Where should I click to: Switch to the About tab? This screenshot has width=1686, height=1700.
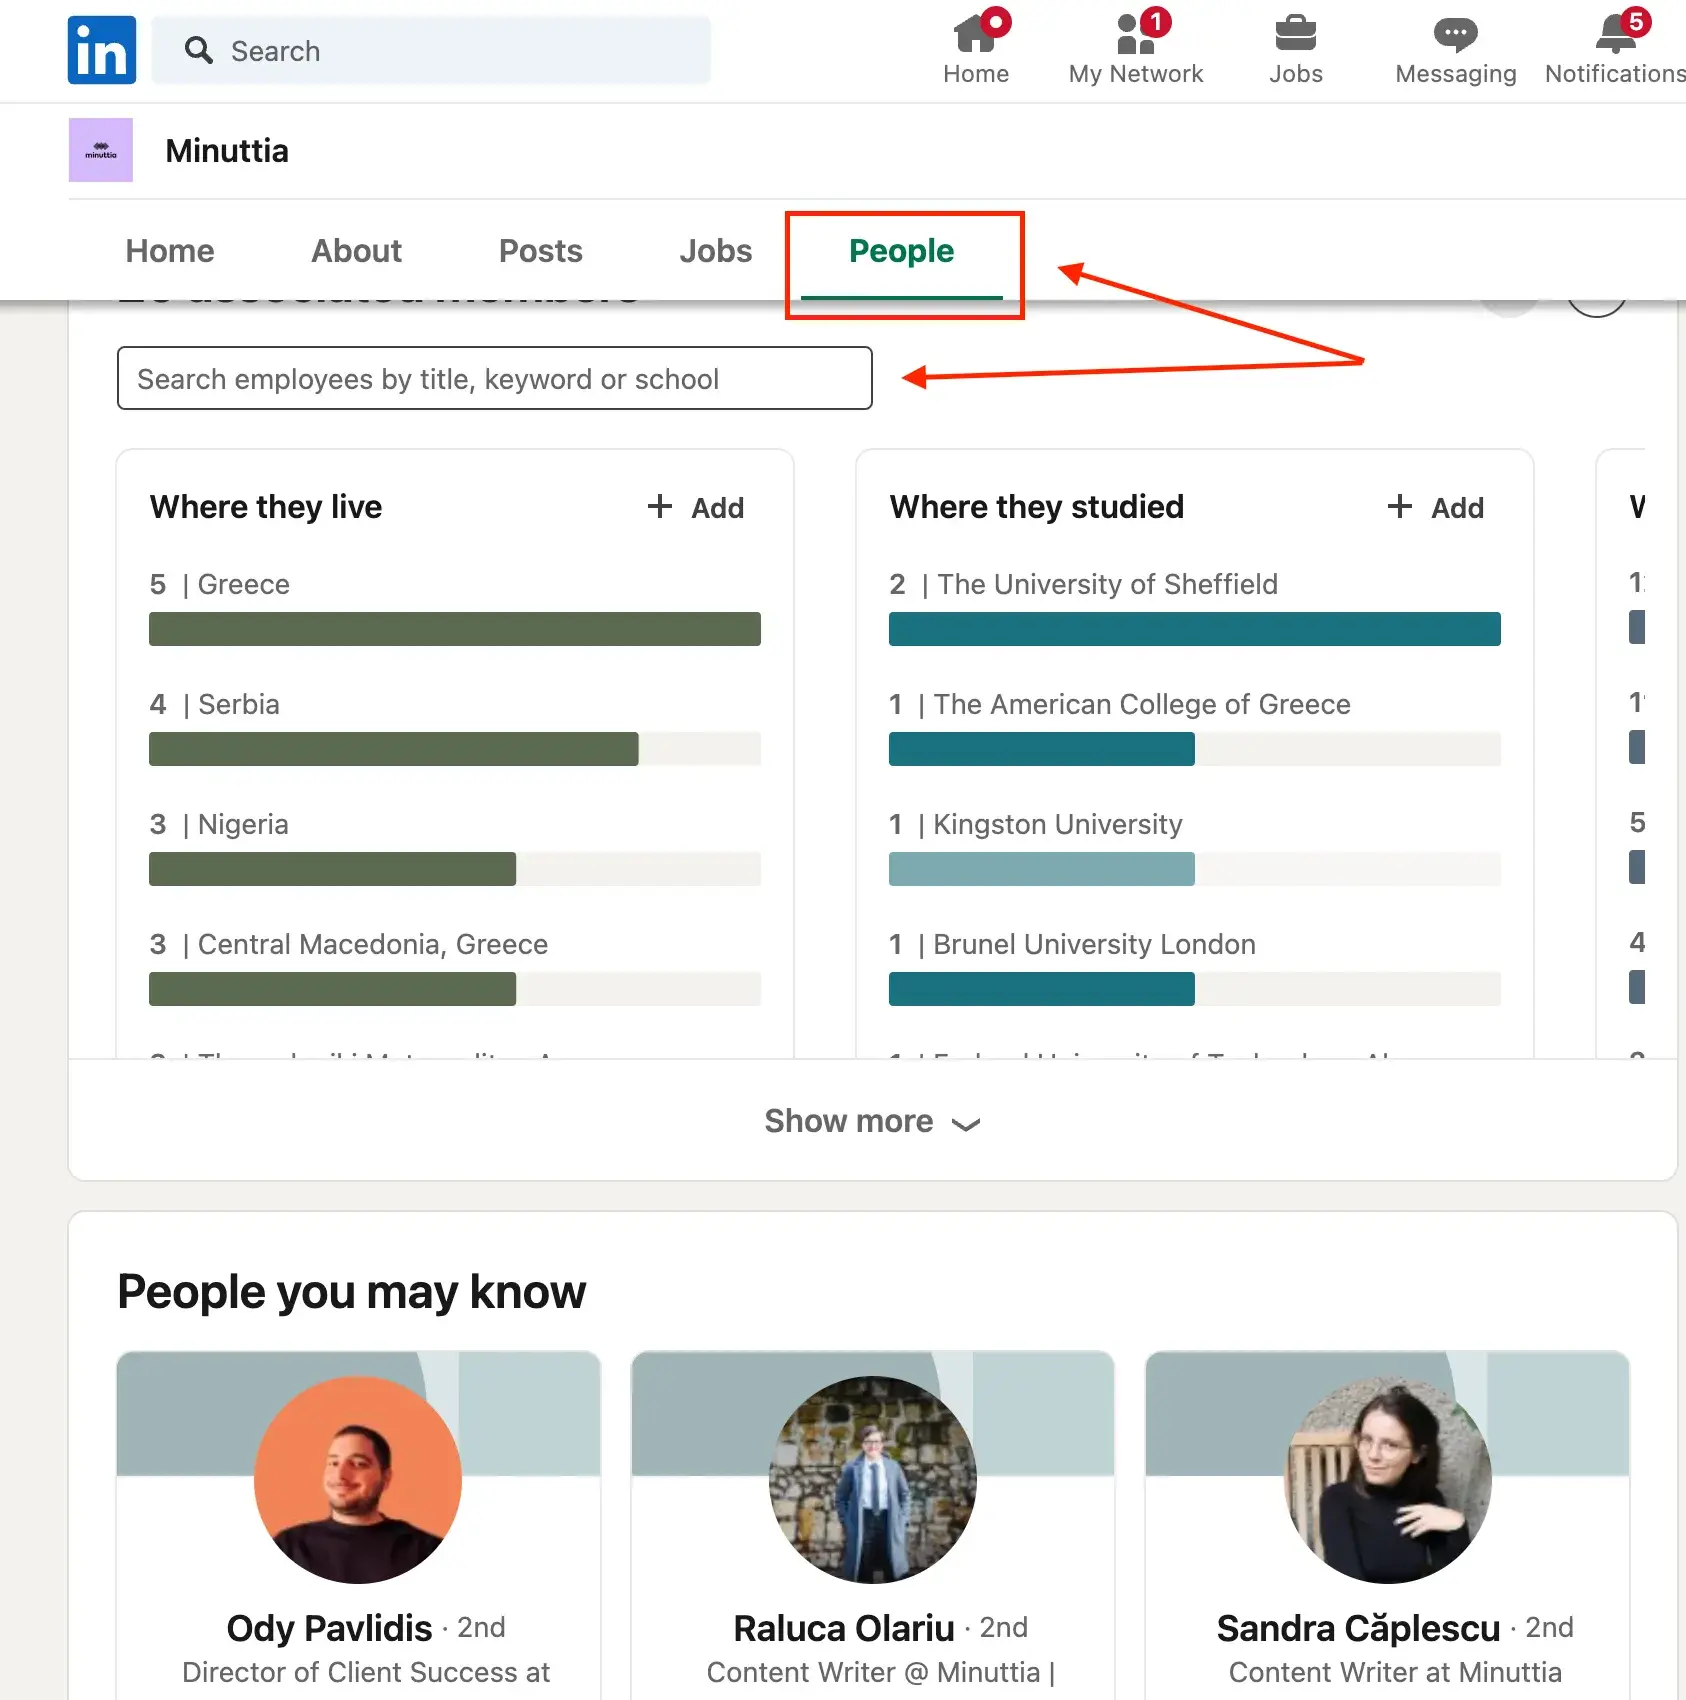coord(356,250)
